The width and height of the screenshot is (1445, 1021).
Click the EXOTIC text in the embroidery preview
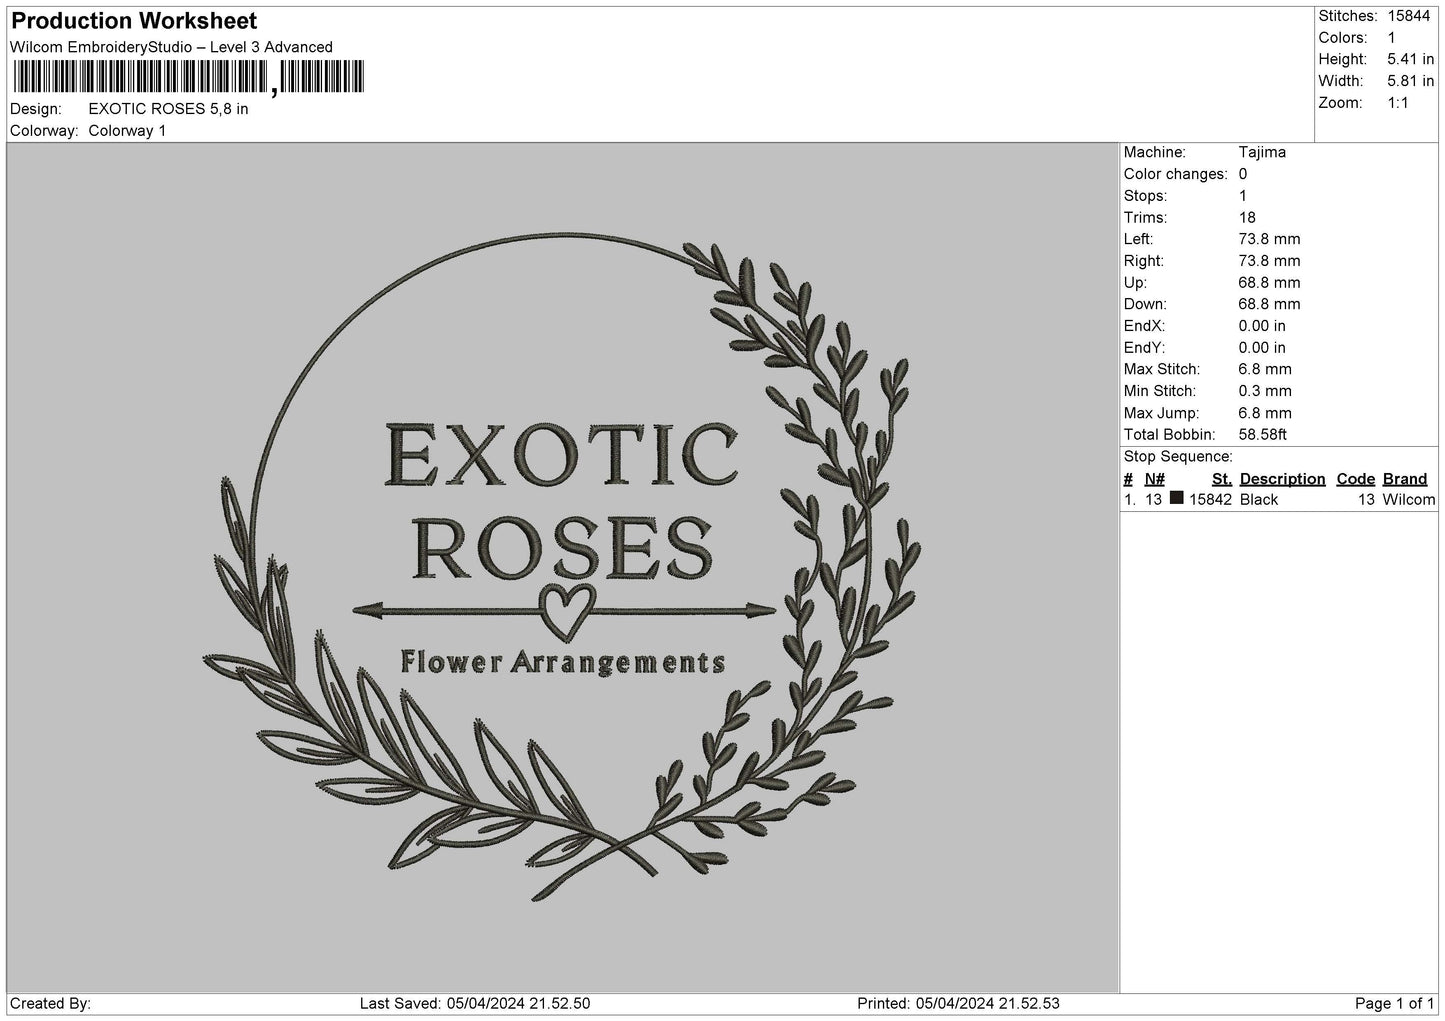click(x=562, y=455)
